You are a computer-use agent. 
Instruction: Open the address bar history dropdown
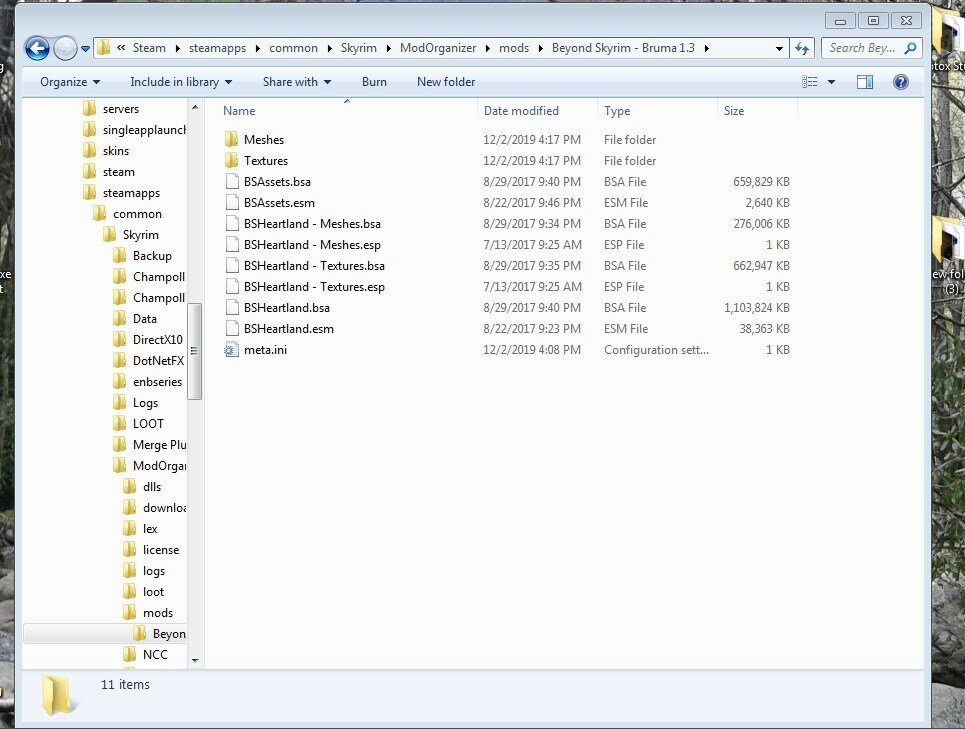[779, 48]
